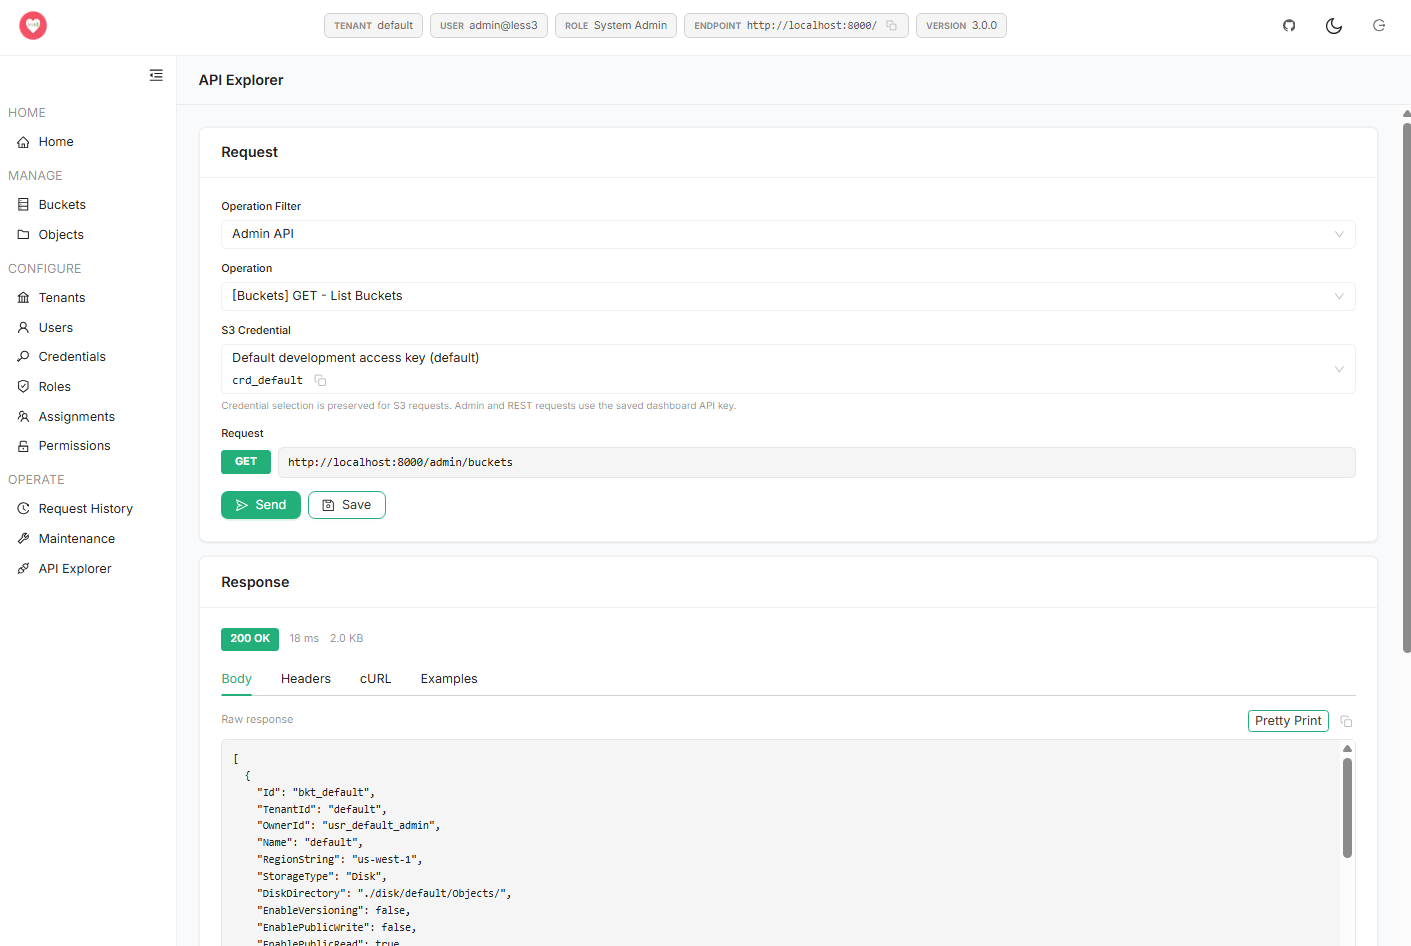Expand the Operation dropdown list
1411x946 pixels.
788,296
